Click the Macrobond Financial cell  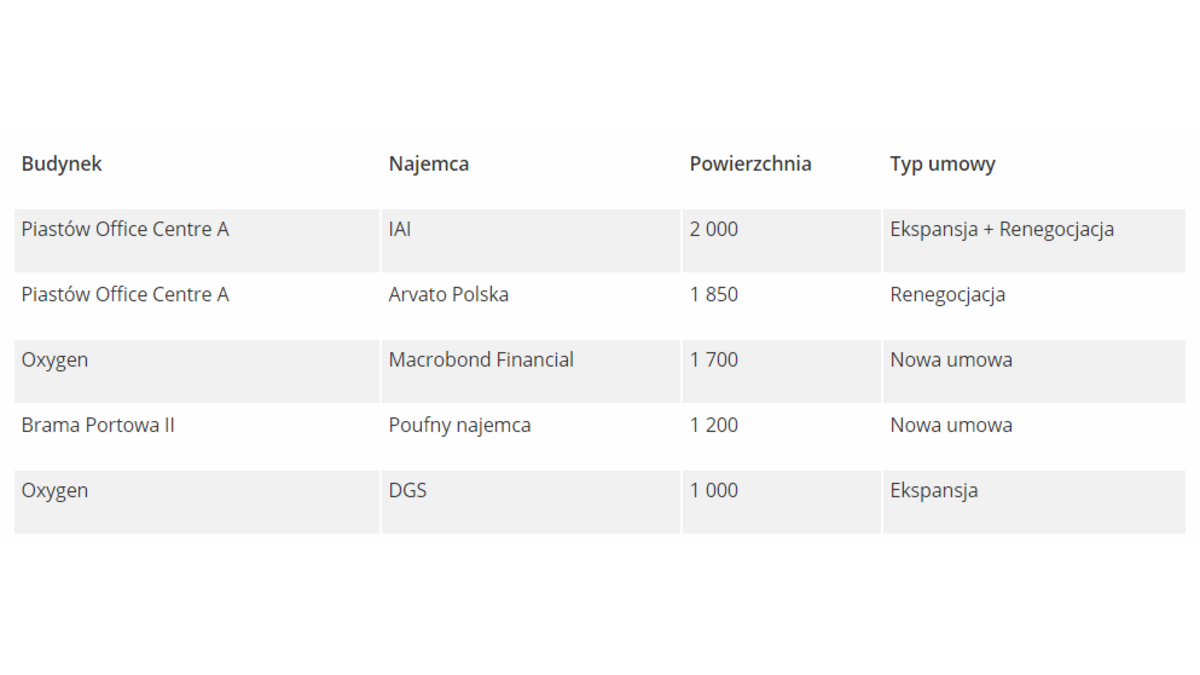481,360
